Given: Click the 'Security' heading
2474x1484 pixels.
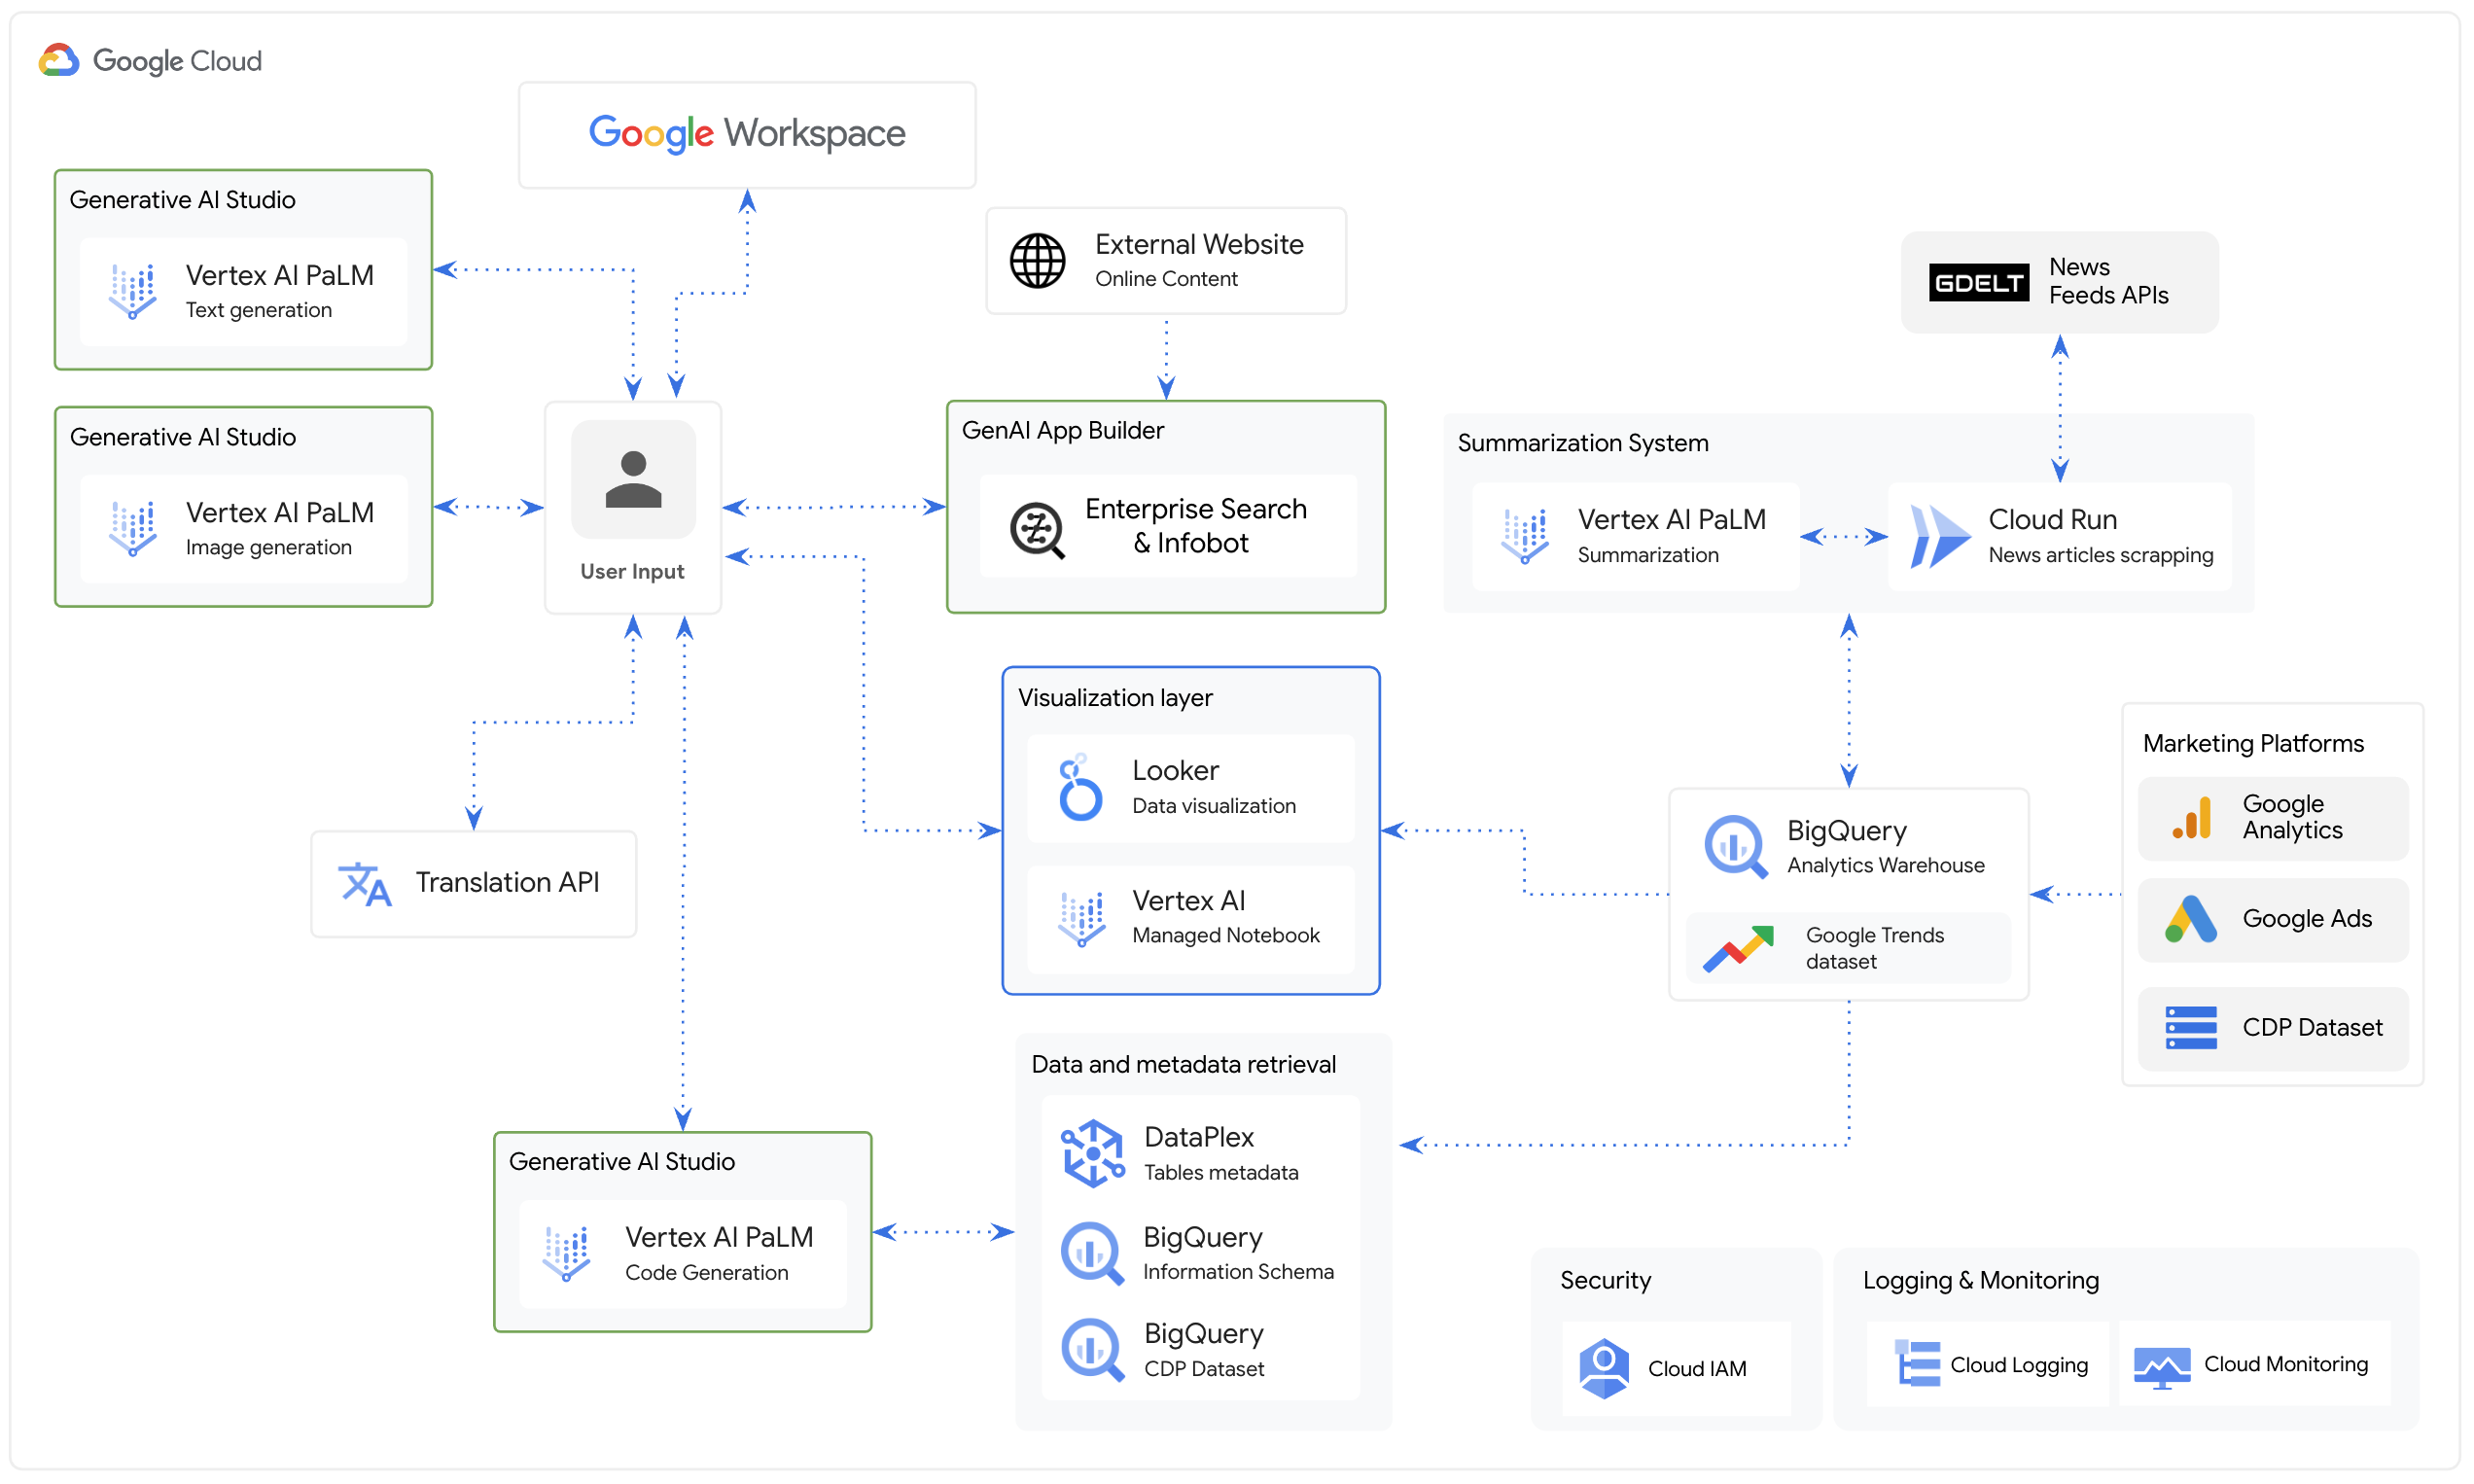Looking at the screenshot, I should [x=1606, y=1281].
